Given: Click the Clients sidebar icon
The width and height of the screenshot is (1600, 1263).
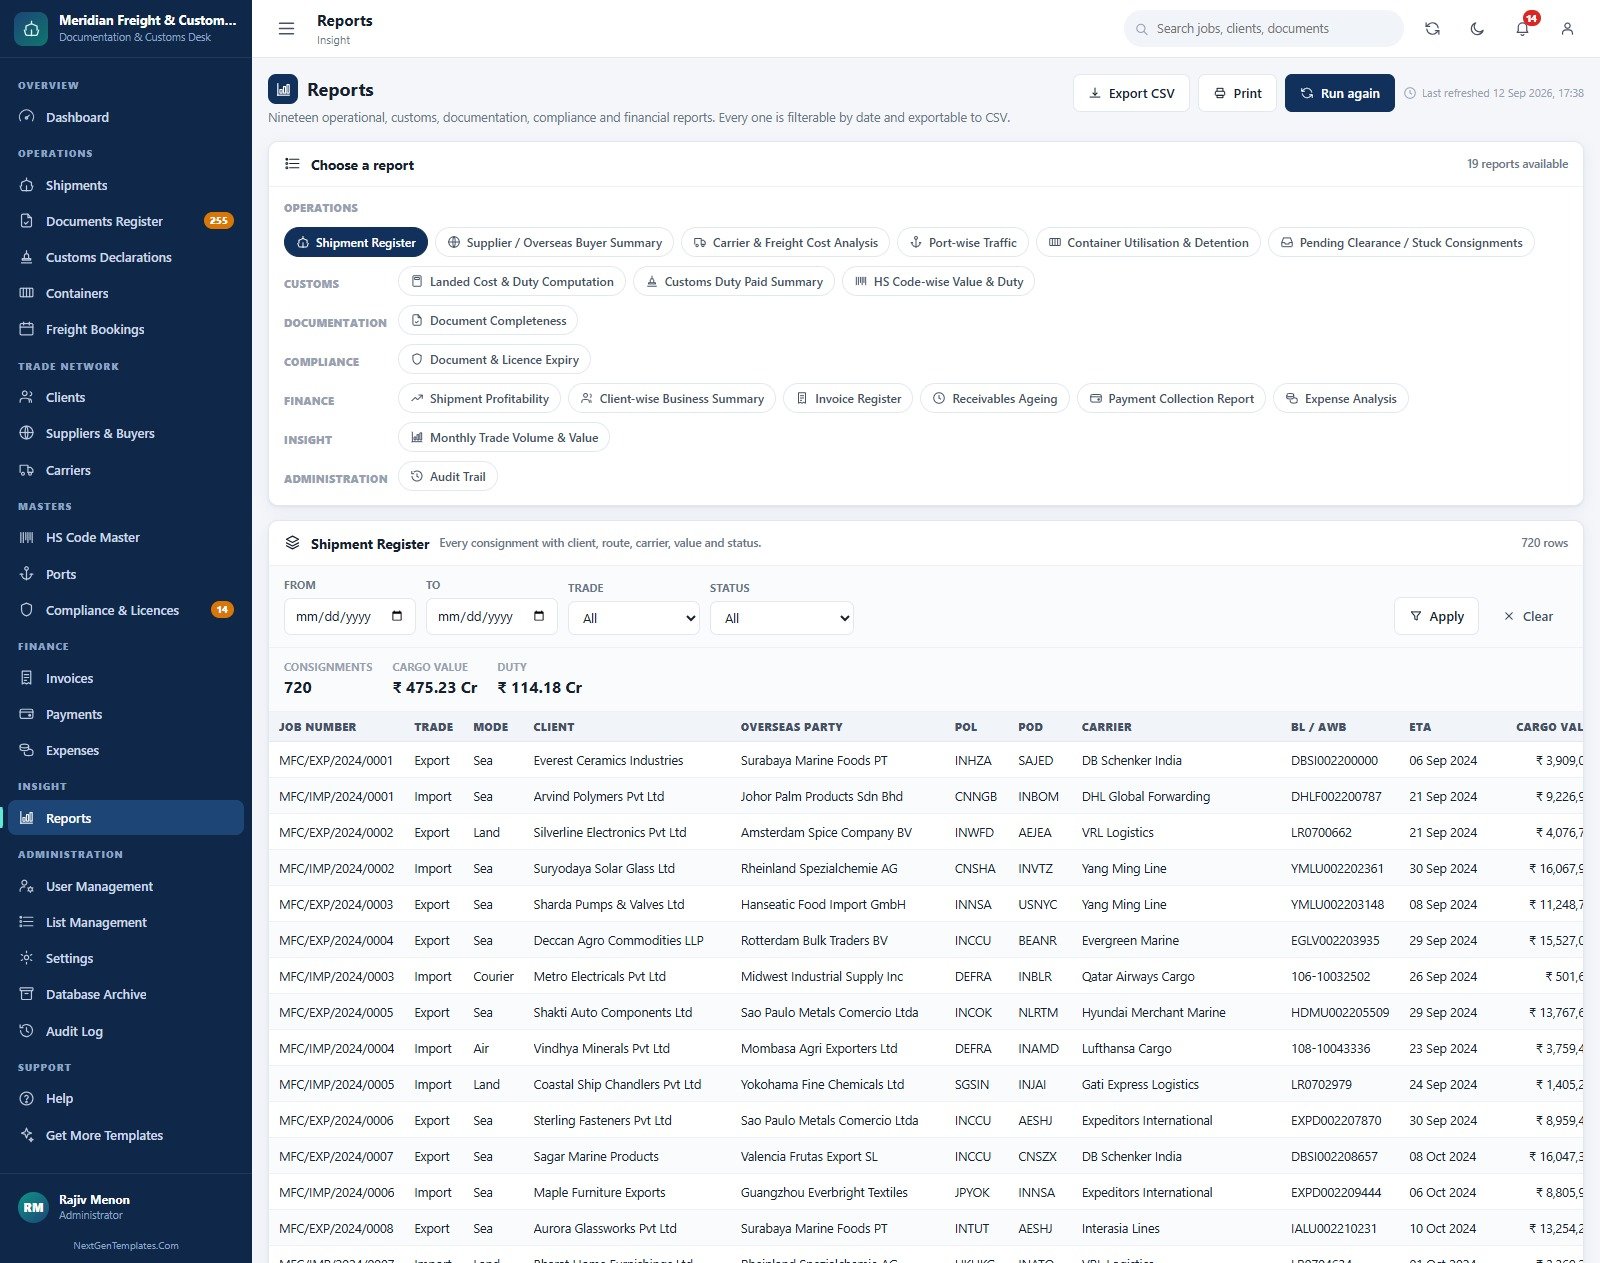Looking at the screenshot, I should click(27, 397).
